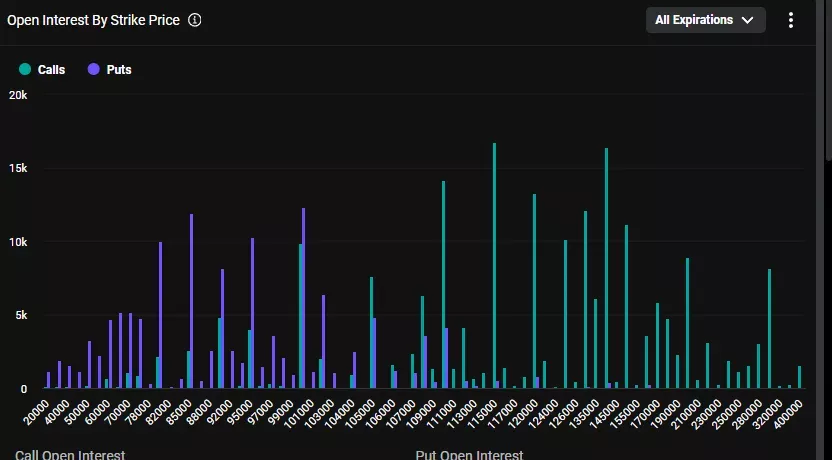832x460 pixels.
Task: Select the call bar at 320000 strike
Action: click(x=769, y=328)
